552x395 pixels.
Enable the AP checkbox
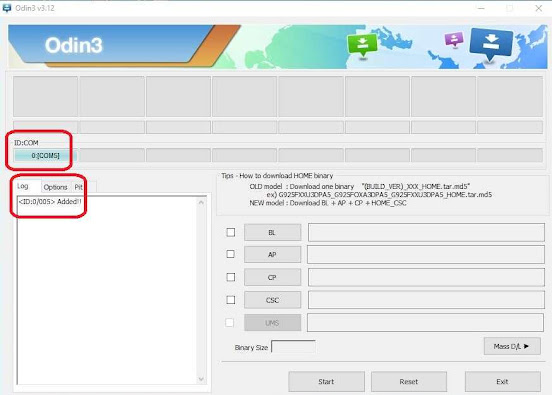[231, 254]
